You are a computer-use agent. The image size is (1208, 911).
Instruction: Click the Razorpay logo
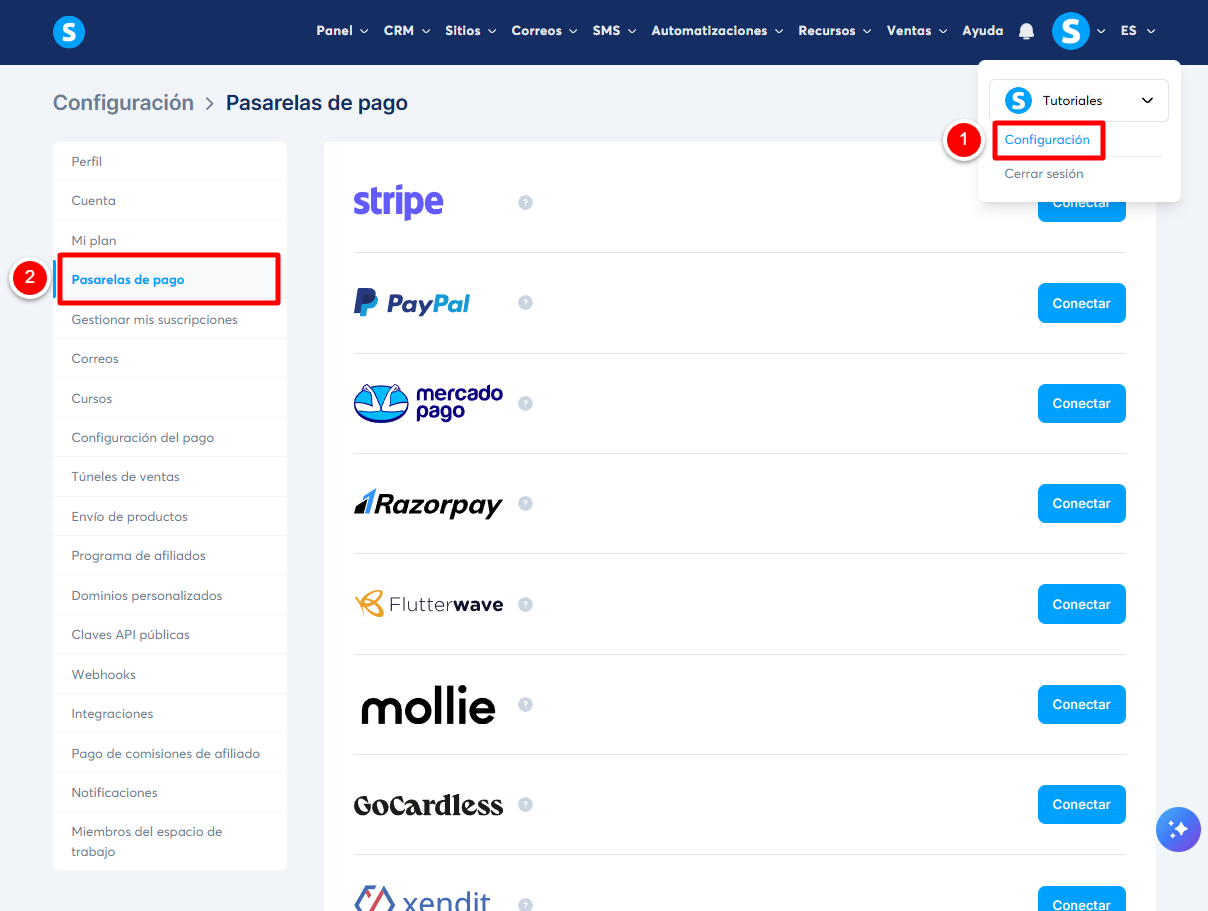(x=428, y=504)
